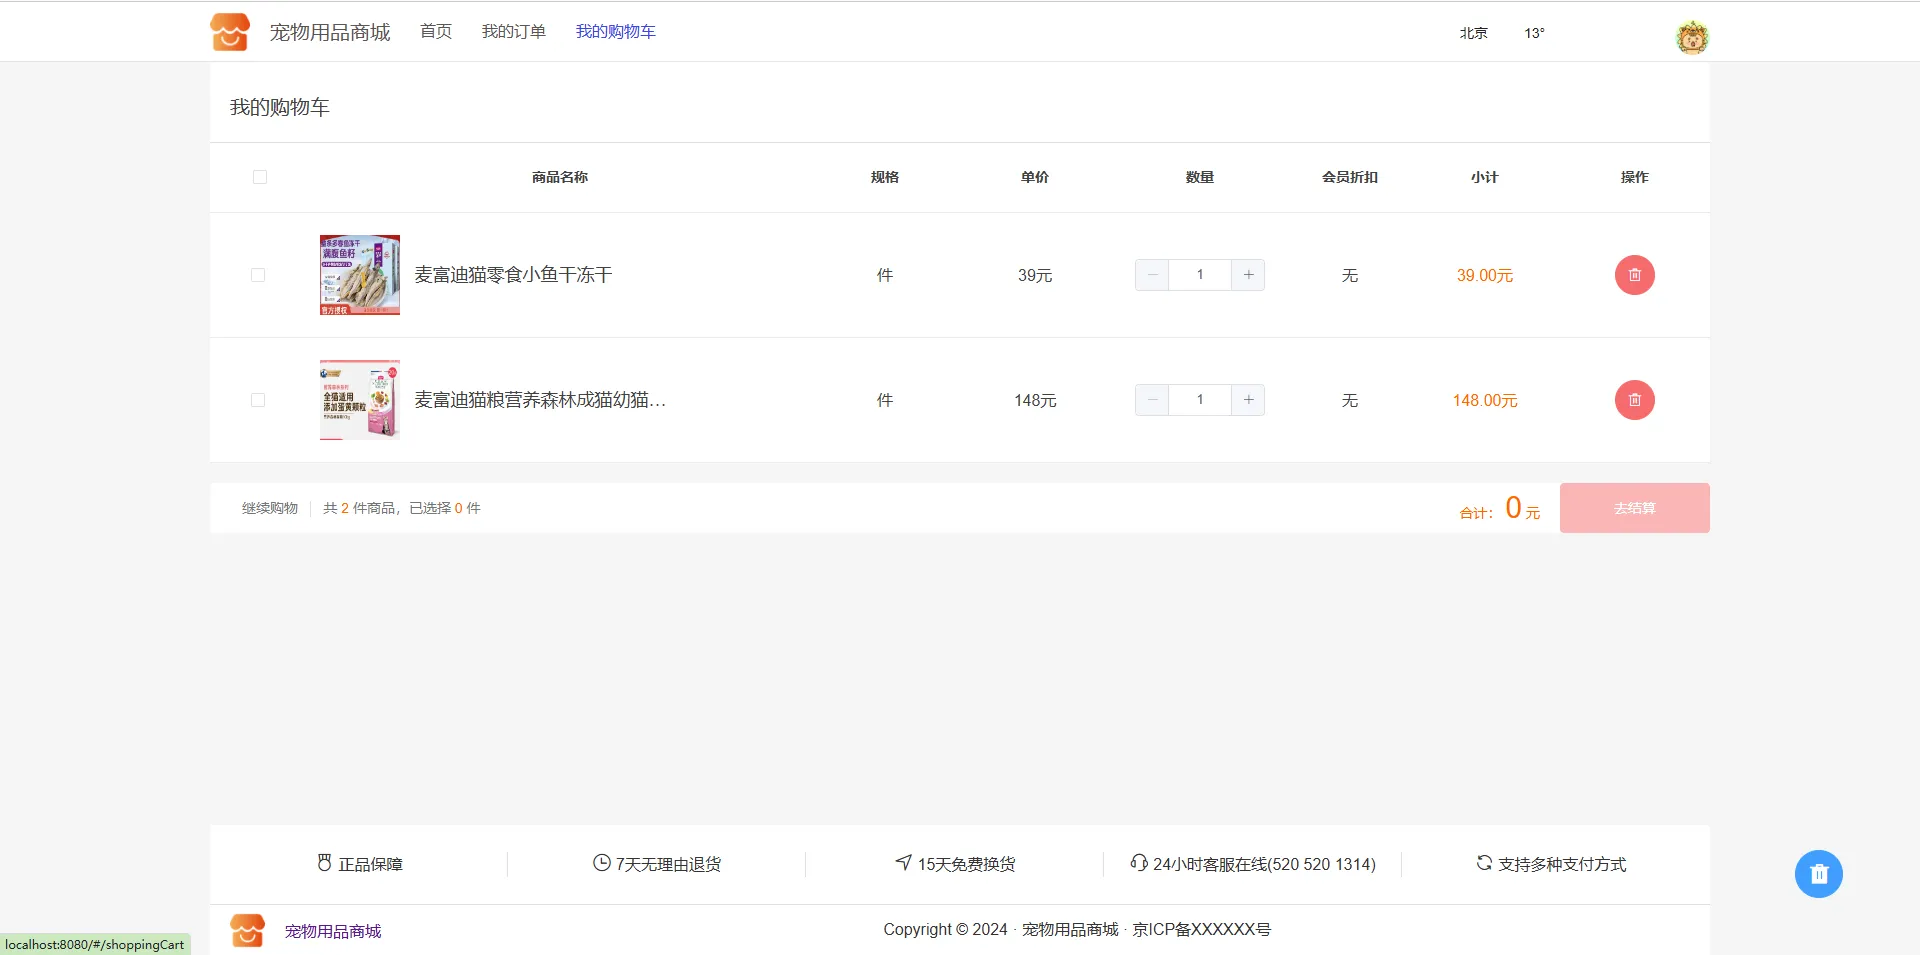Open the user avatar in top right
Viewport: 1920px width, 955px height.
pos(1692,37)
